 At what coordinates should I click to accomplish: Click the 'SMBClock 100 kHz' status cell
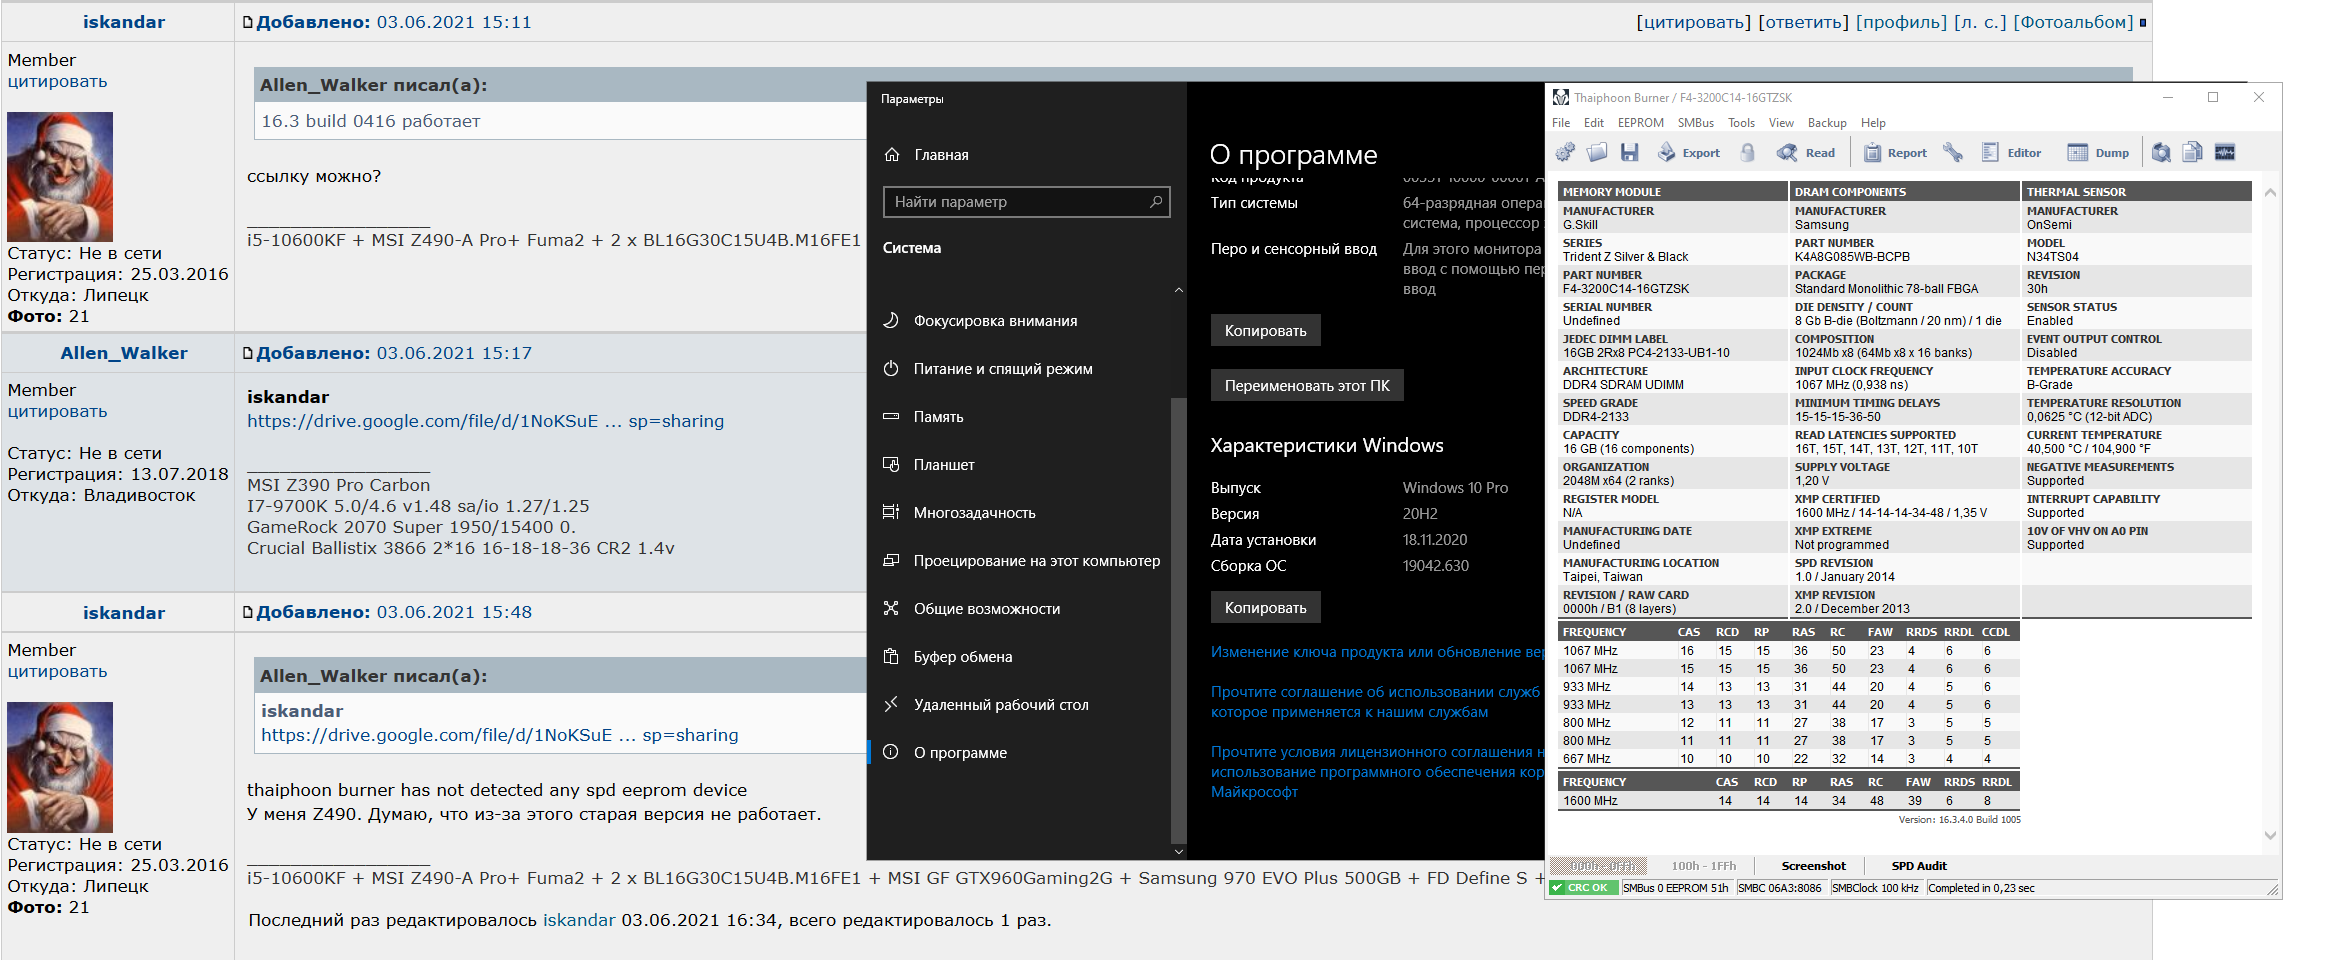click(1875, 888)
